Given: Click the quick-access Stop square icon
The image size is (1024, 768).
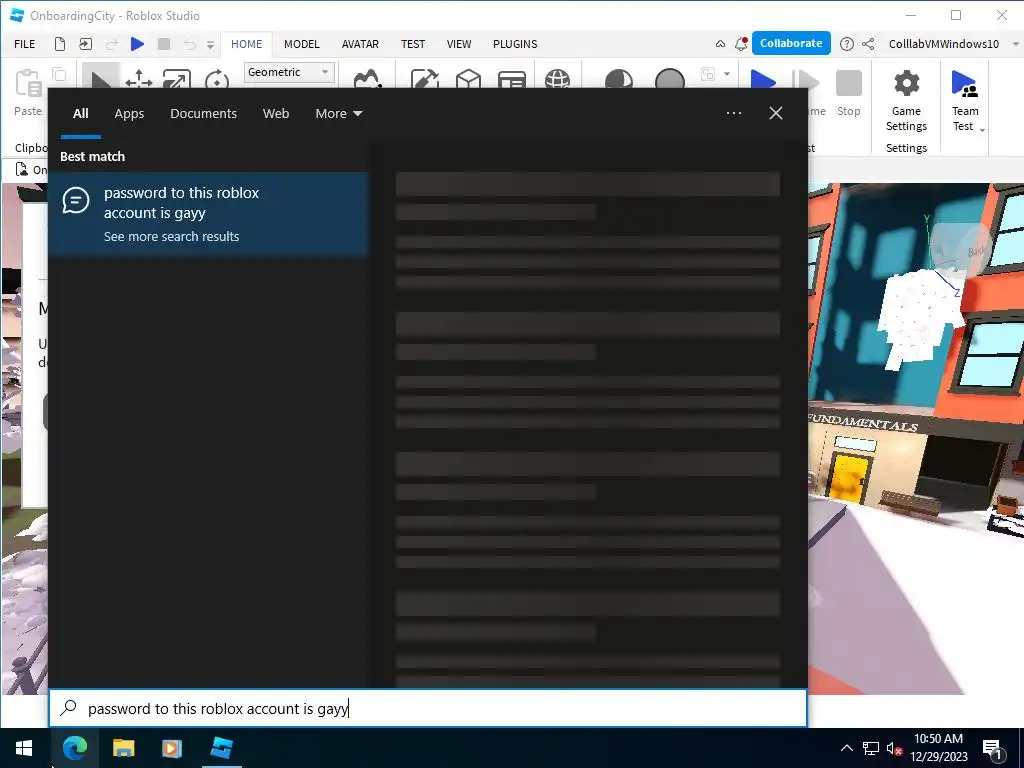Looking at the screenshot, I should click(x=164, y=44).
